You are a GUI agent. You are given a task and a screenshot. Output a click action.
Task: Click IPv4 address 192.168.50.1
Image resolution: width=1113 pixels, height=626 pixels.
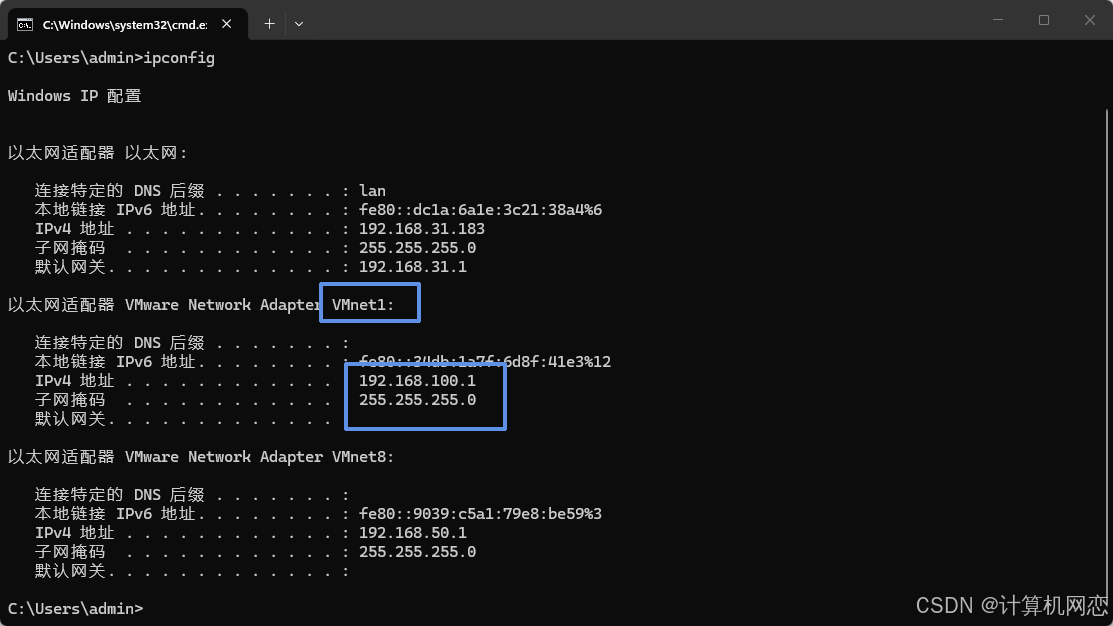[413, 532]
